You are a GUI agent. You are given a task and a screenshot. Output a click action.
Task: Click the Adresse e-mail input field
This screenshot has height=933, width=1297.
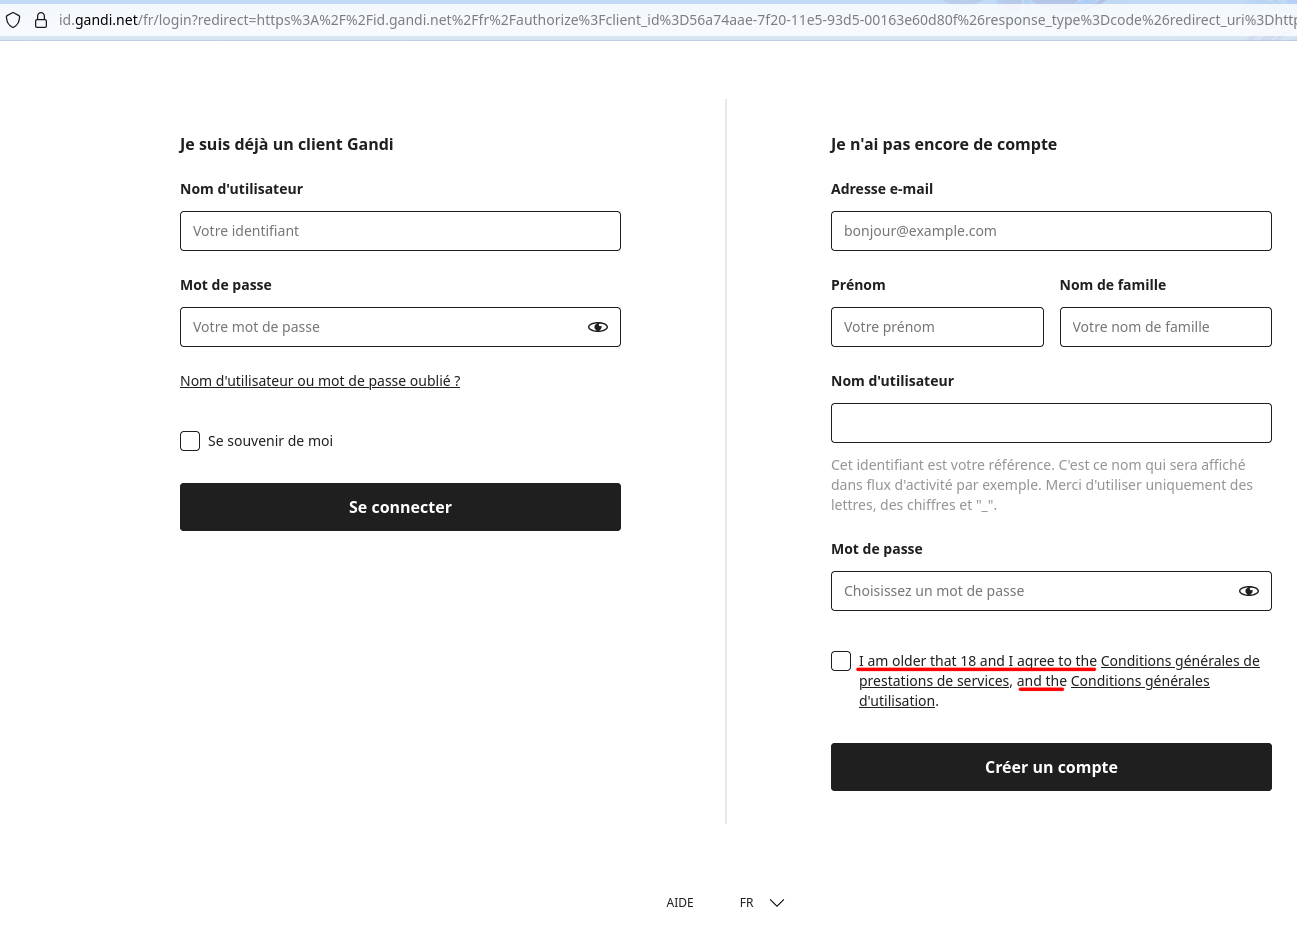[x=1051, y=231]
